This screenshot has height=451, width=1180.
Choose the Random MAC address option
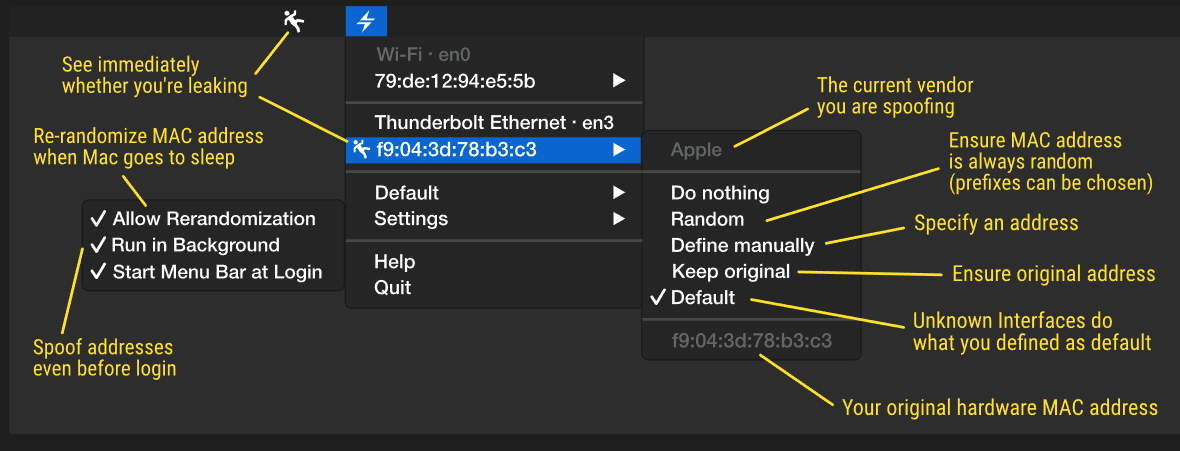[707, 219]
